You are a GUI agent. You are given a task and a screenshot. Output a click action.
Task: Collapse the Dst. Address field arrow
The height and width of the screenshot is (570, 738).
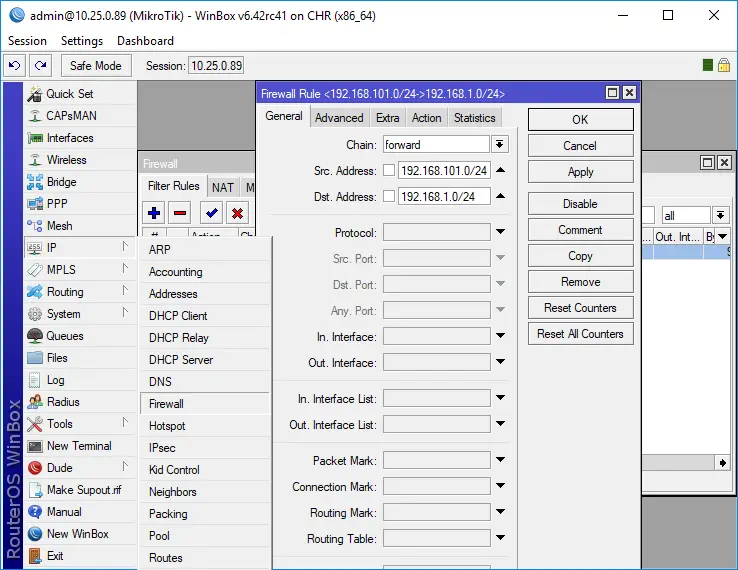(x=500, y=196)
